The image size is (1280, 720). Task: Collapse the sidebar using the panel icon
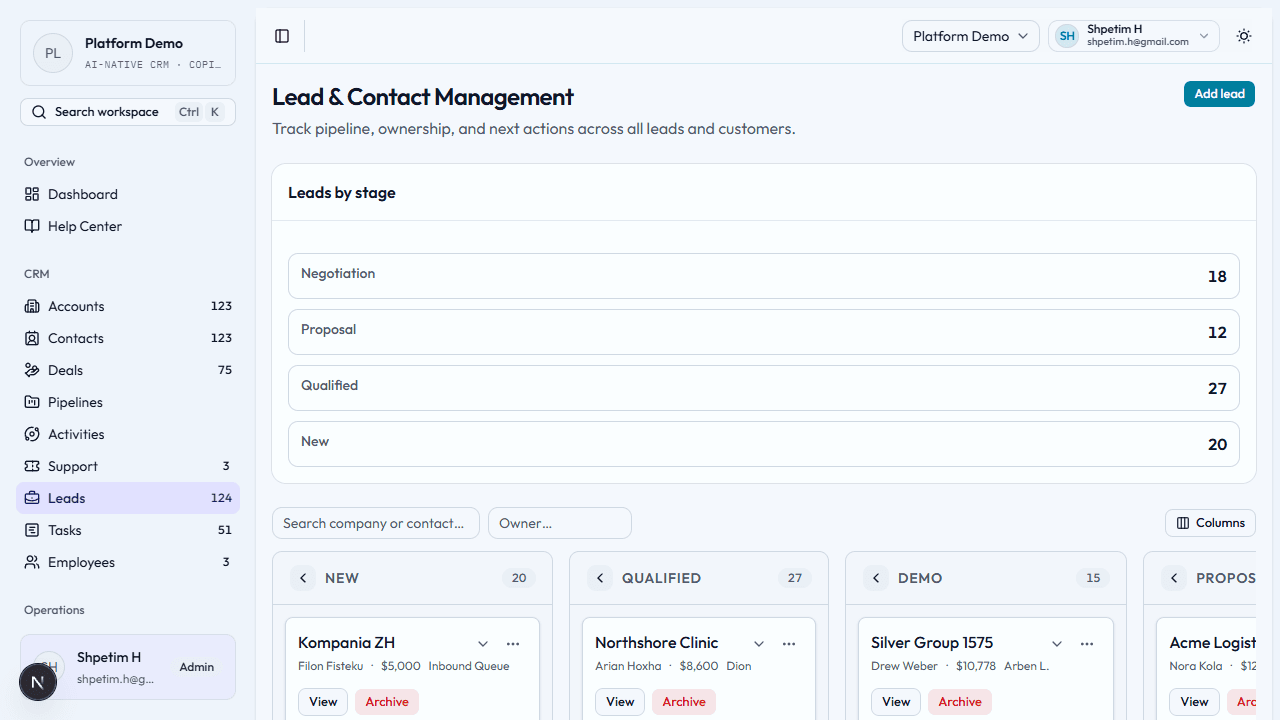(281, 36)
